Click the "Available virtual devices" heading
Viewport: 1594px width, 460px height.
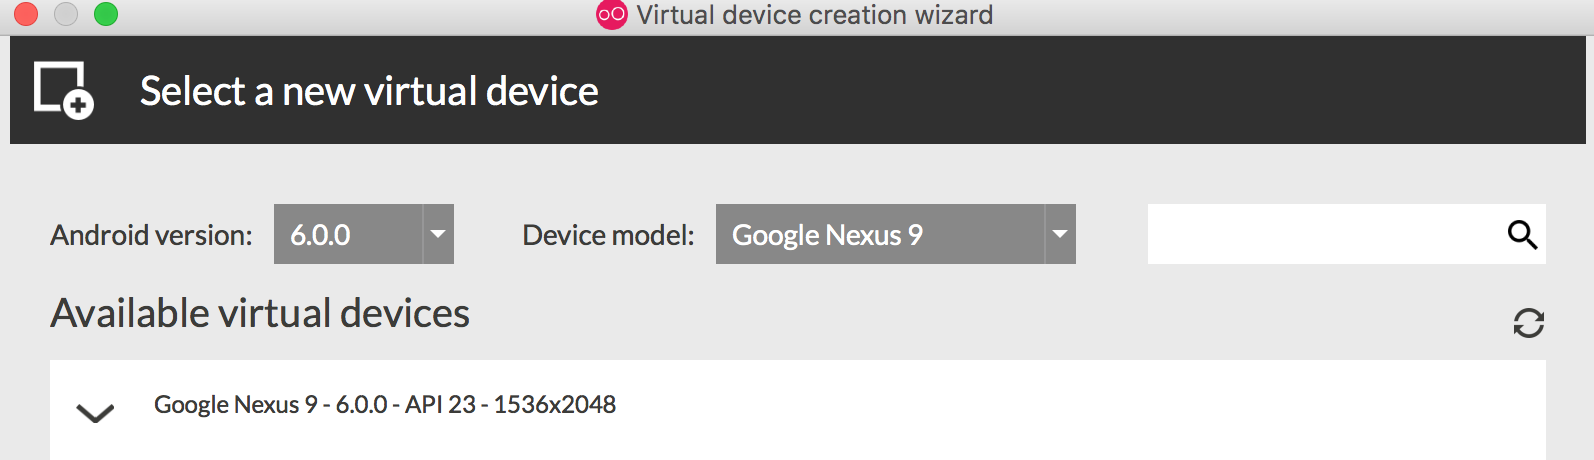(x=260, y=314)
